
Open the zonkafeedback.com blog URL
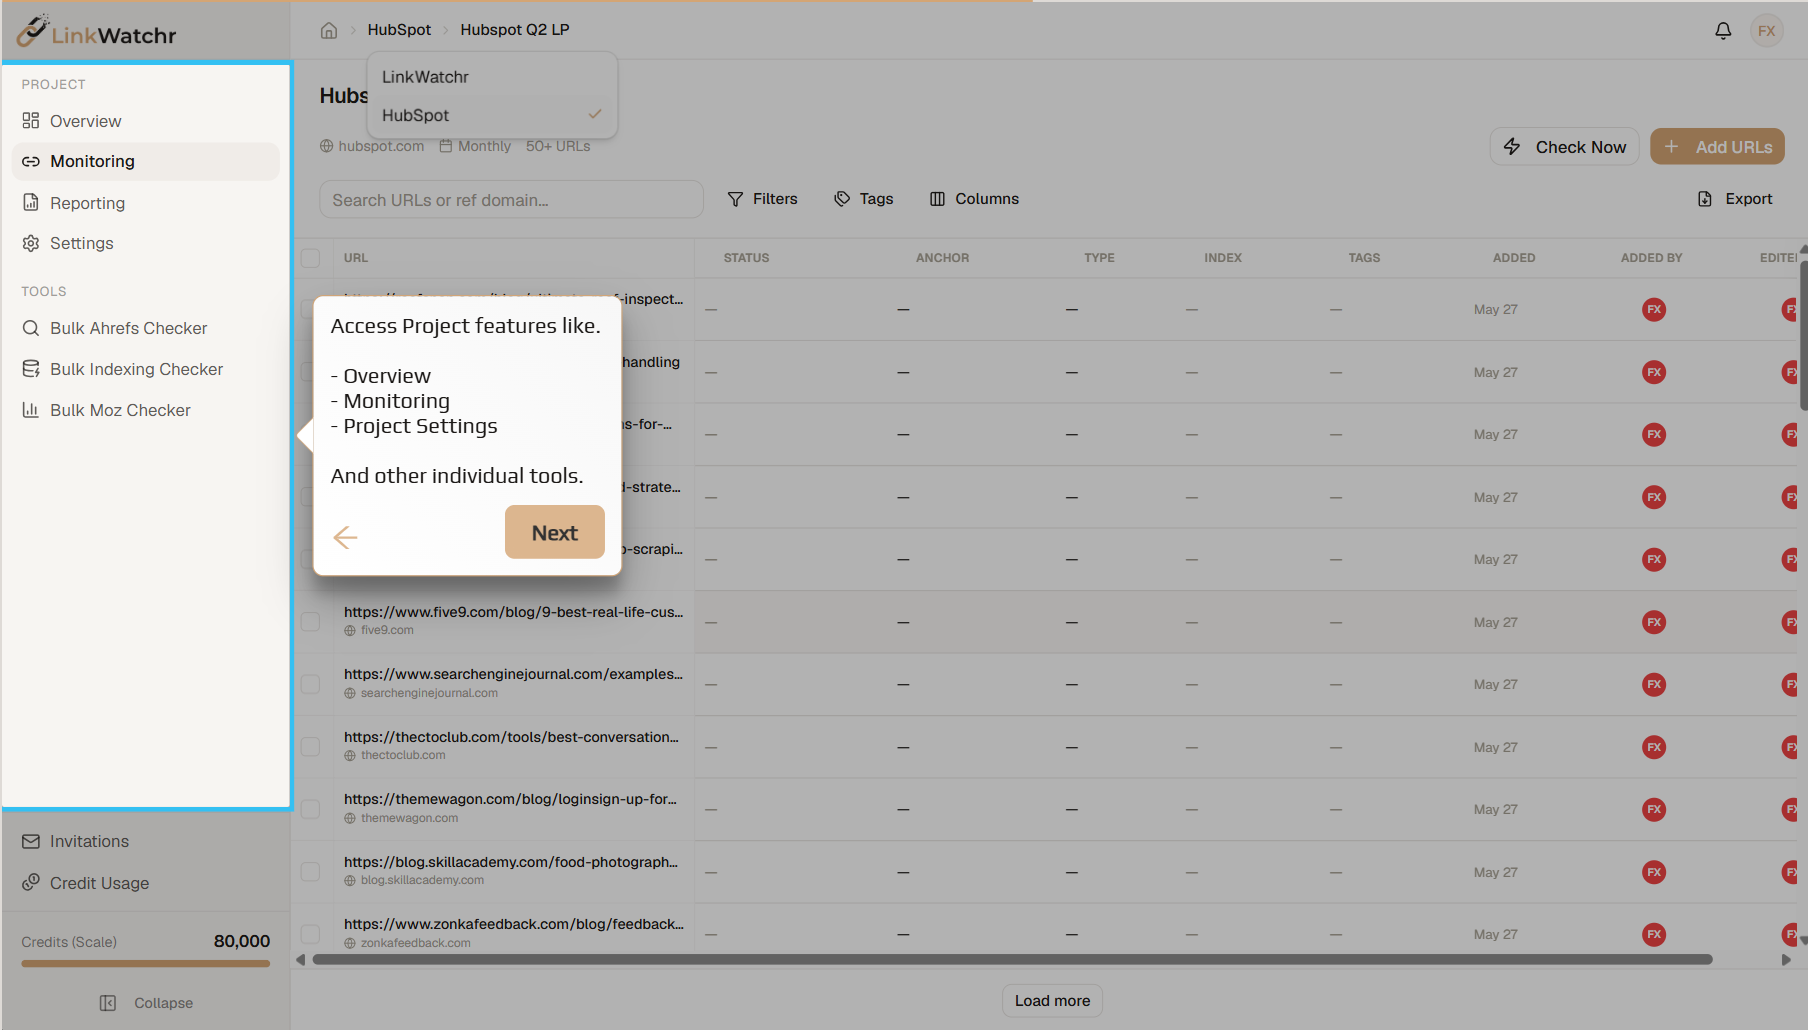[x=513, y=924]
